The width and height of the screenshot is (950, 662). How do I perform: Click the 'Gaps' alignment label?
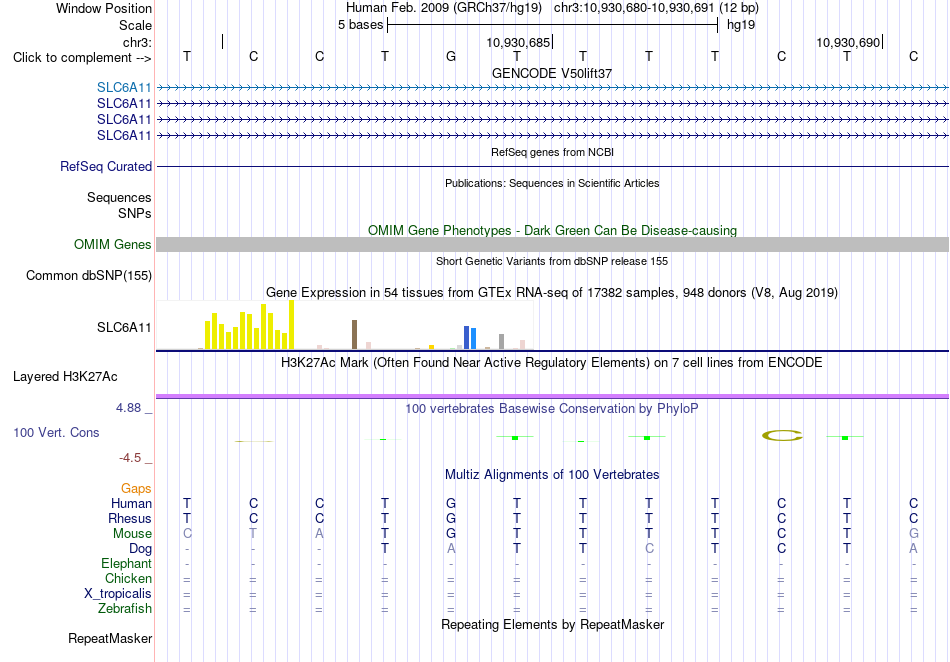[x=136, y=488]
